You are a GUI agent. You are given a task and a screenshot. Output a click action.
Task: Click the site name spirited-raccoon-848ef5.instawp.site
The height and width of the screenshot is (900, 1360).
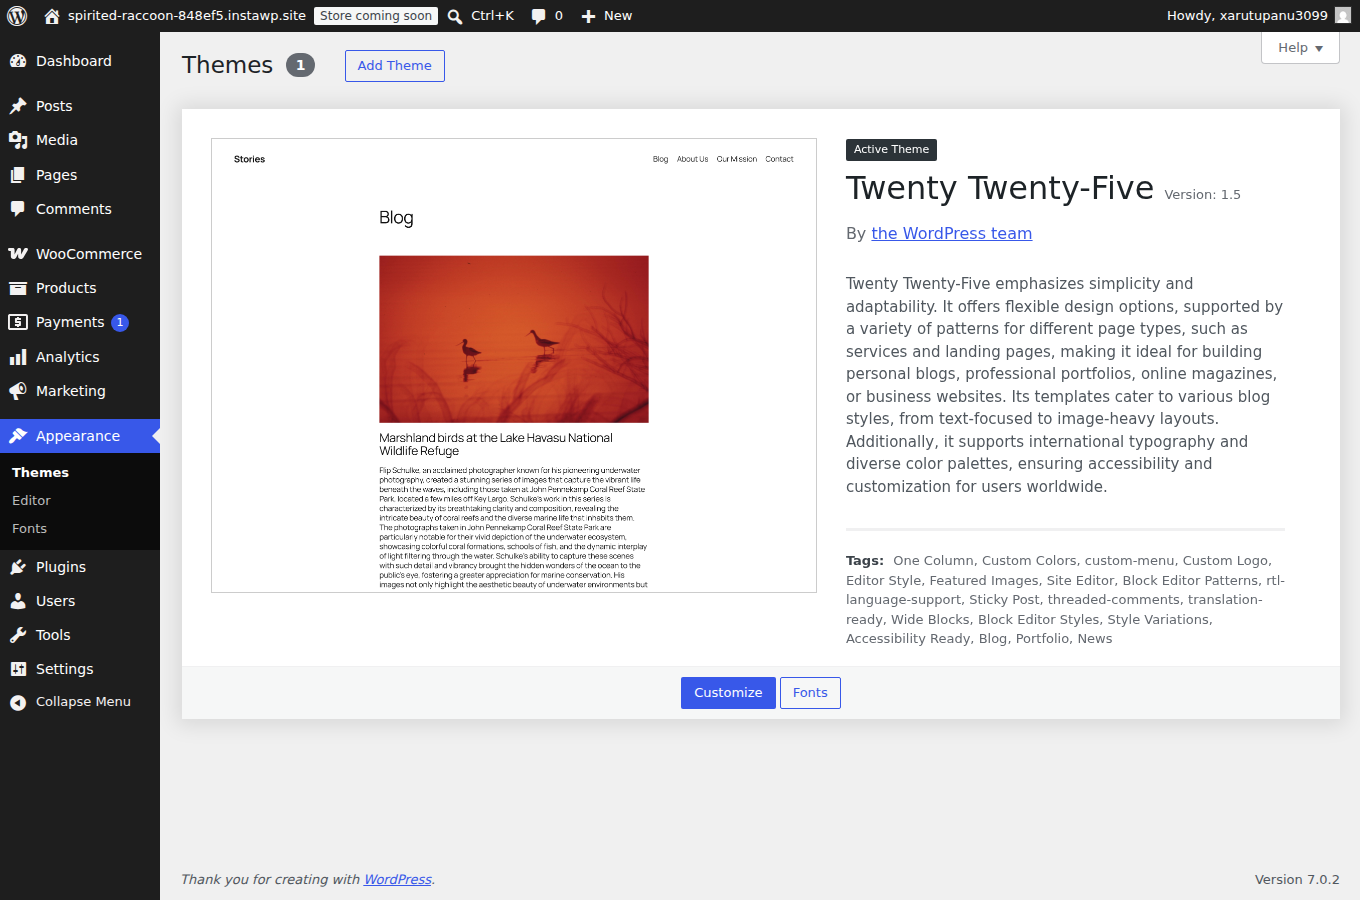187,16
